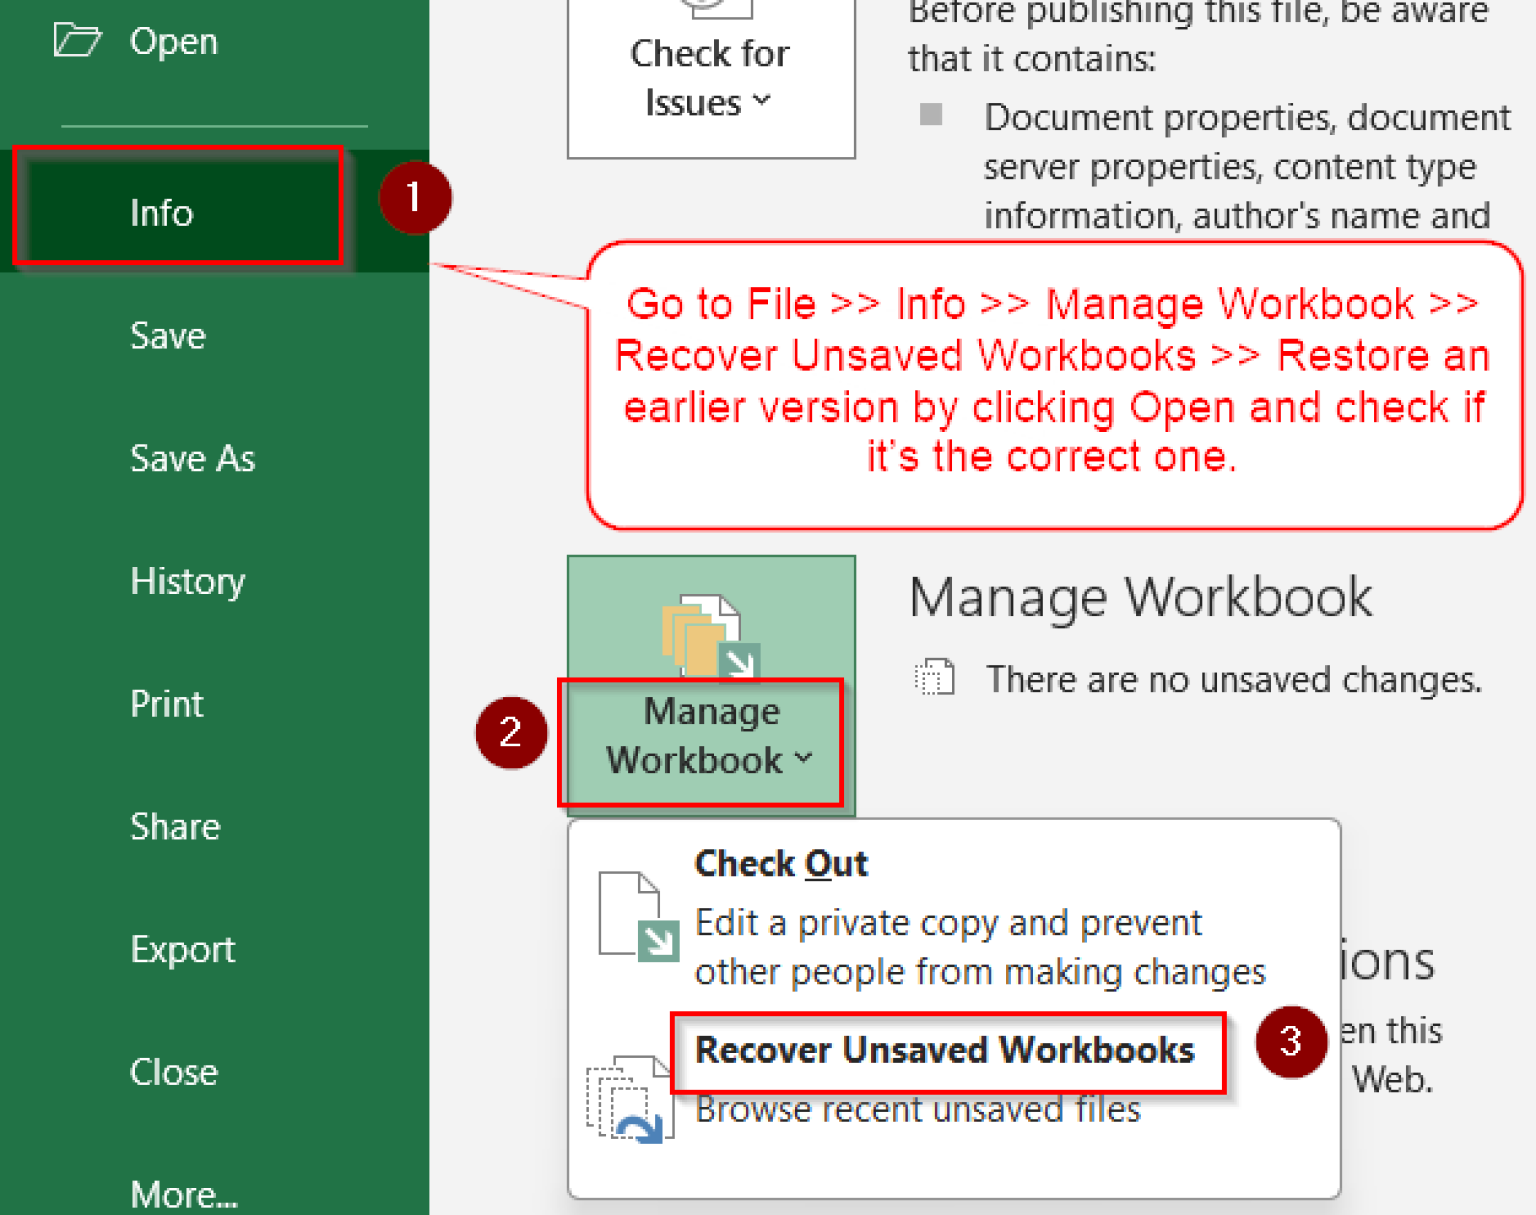This screenshot has width=1536, height=1215.
Task: Click Save As in the sidebar
Action: click(193, 459)
